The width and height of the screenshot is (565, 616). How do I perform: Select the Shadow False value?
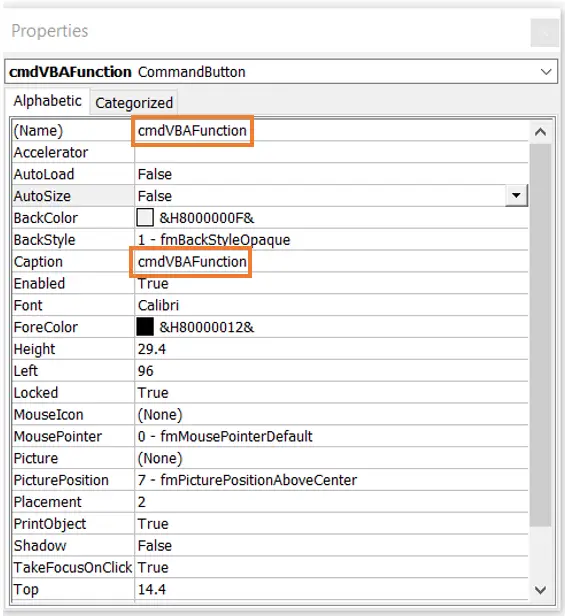click(155, 546)
